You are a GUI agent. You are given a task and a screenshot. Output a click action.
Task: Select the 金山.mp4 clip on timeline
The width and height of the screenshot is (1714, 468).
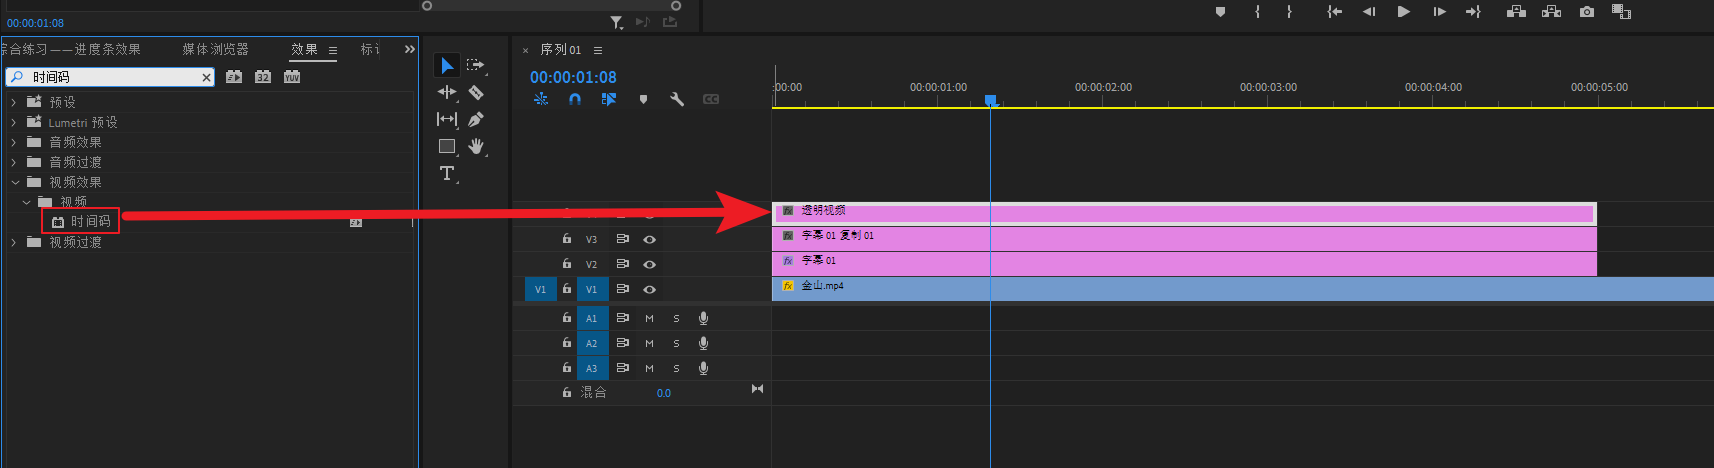pos(1200,289)
